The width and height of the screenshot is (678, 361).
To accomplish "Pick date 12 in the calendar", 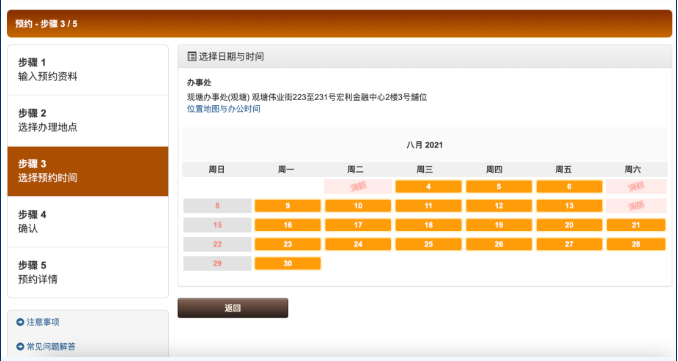I will pyautogui.click(x=499, y=206).
